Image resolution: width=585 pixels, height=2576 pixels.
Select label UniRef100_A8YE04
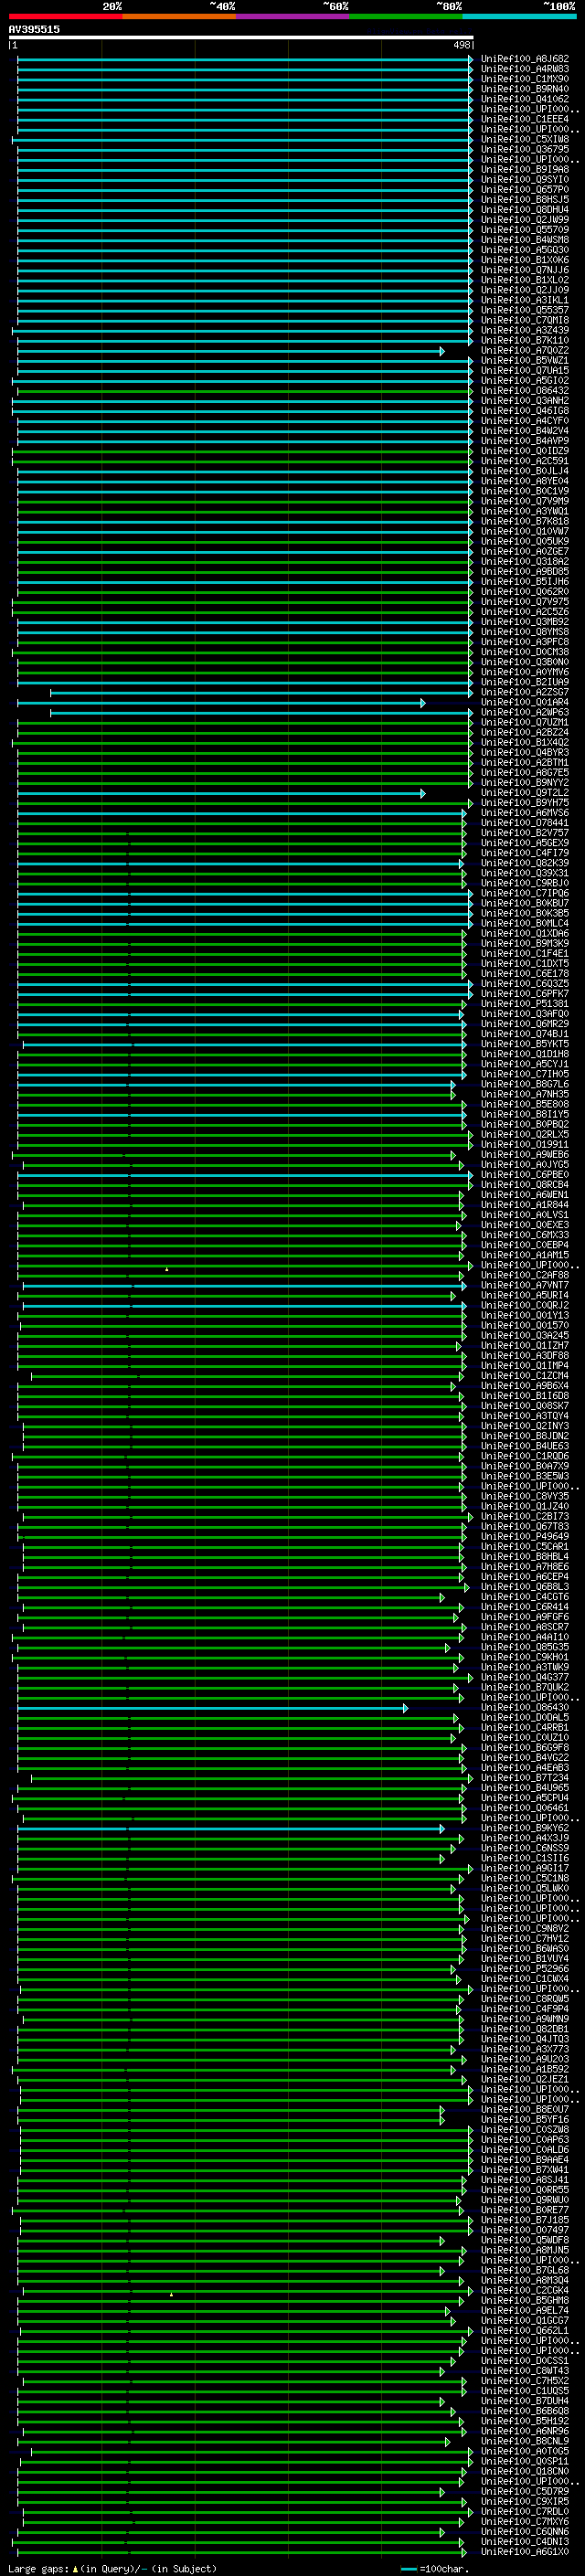525,481
